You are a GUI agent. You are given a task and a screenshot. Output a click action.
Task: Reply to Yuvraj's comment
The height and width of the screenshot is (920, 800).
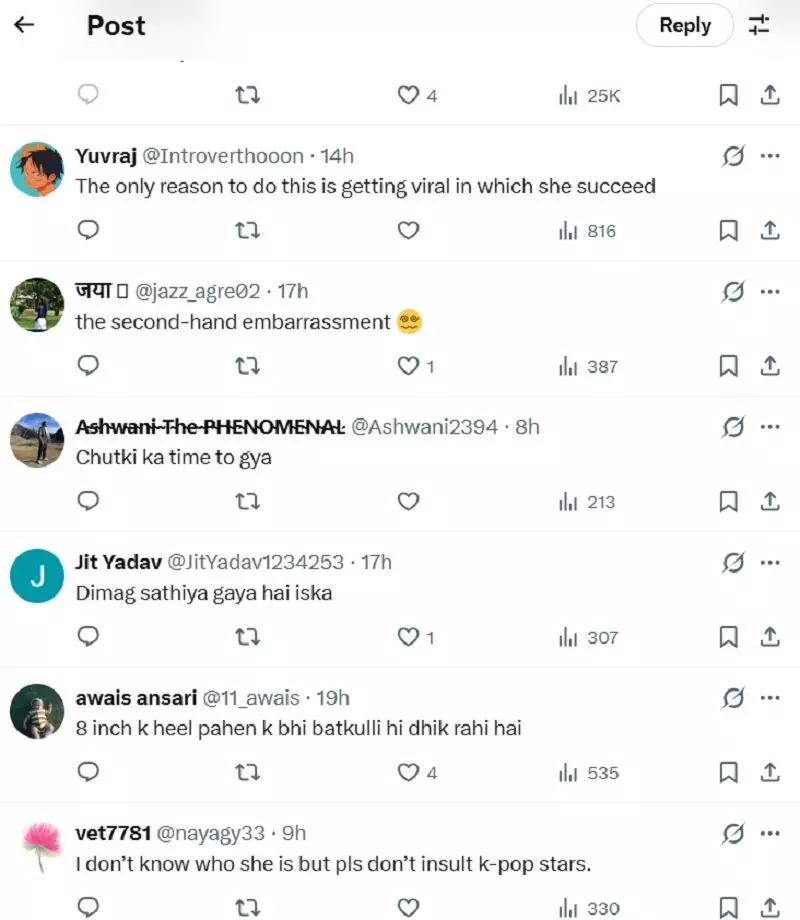coord(88,231)
